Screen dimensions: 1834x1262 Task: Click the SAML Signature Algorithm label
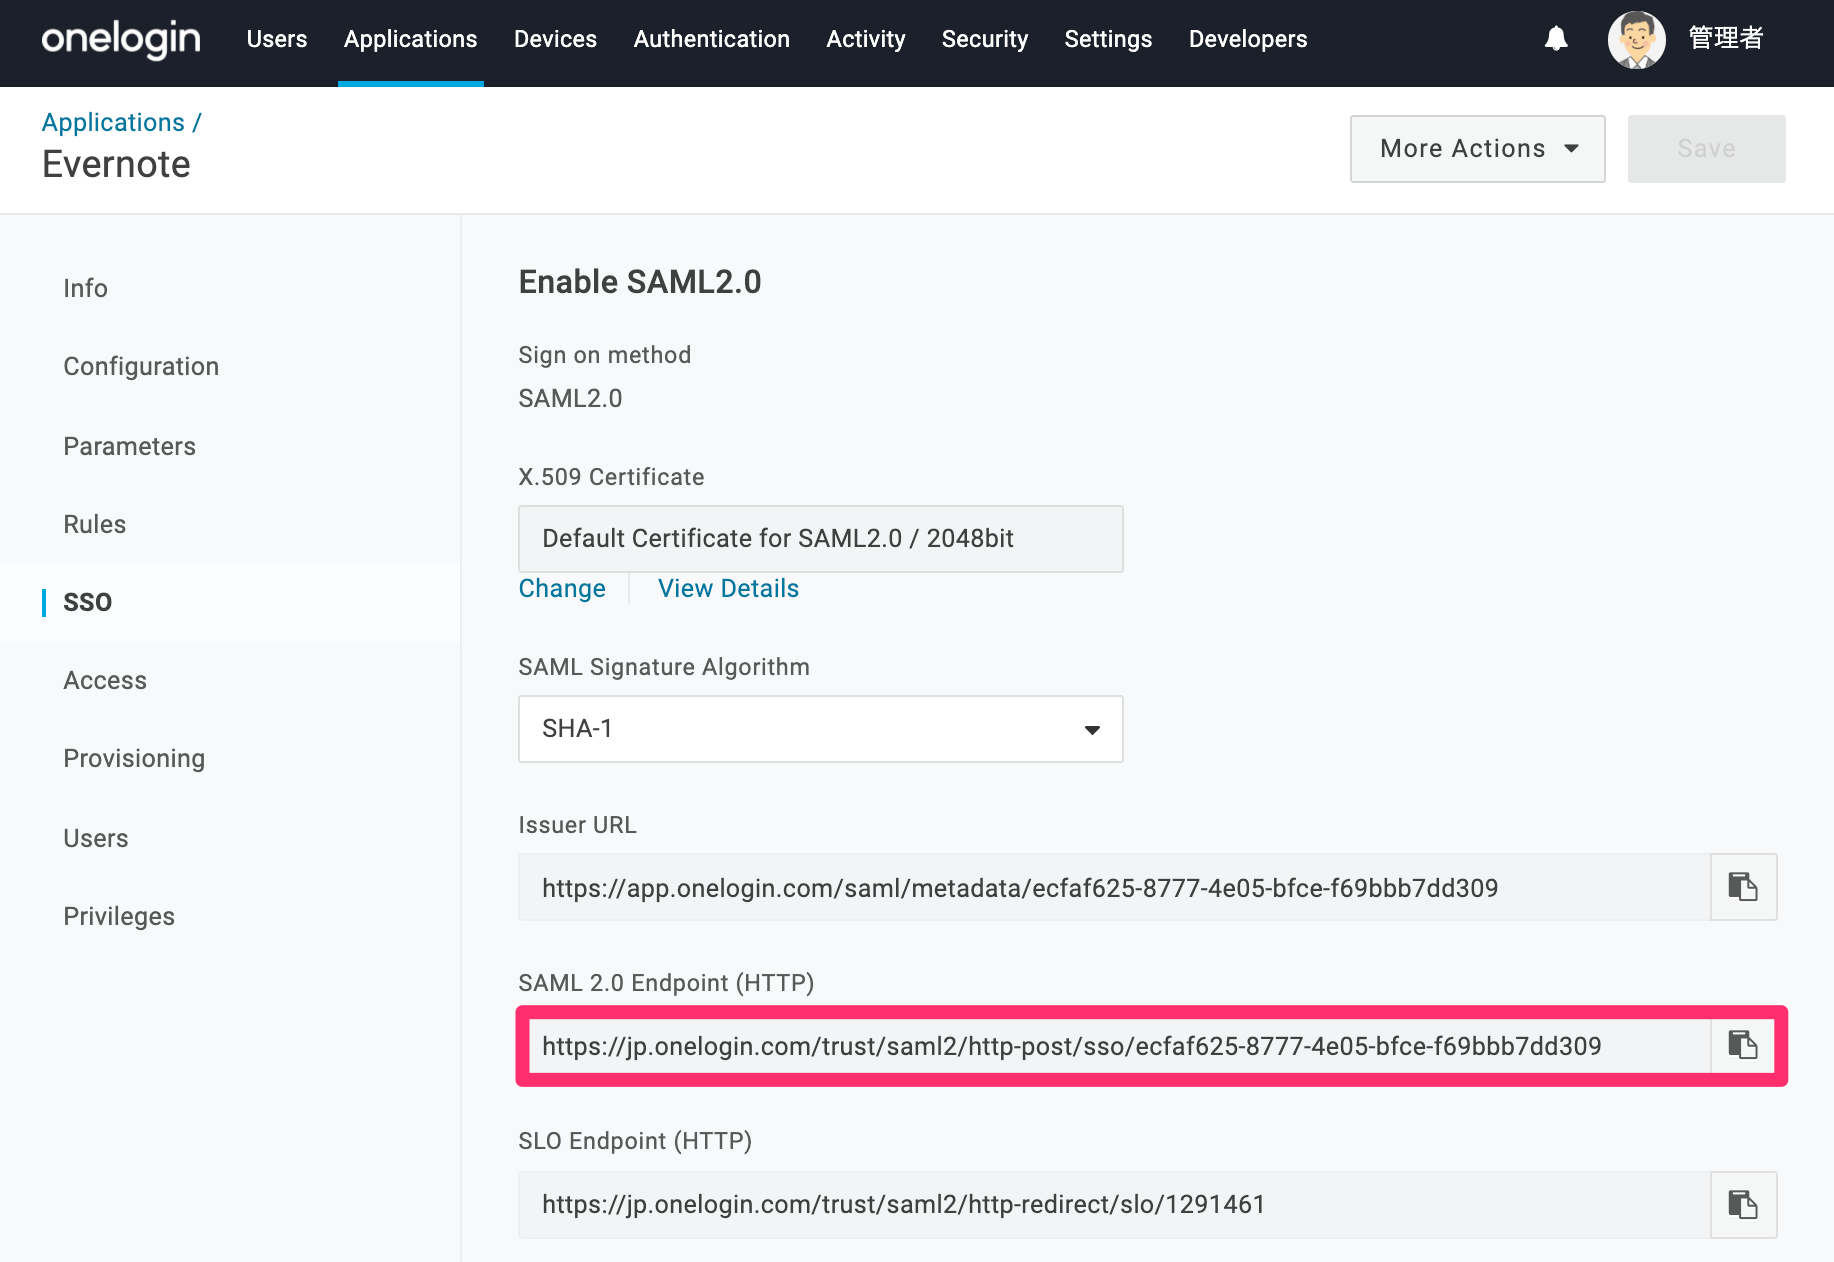point(664,667)
